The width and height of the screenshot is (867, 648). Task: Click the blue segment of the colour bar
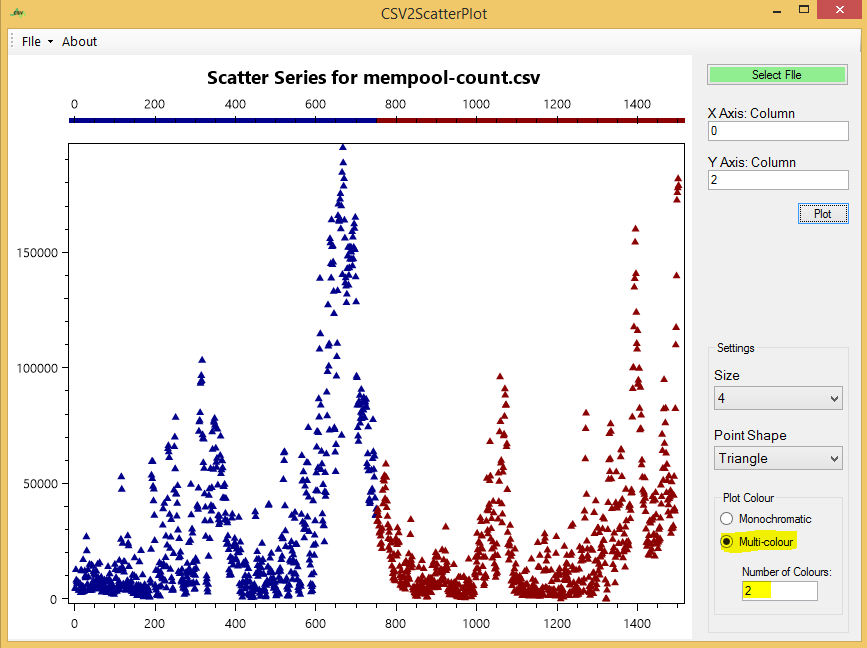(x=223, y=120)
